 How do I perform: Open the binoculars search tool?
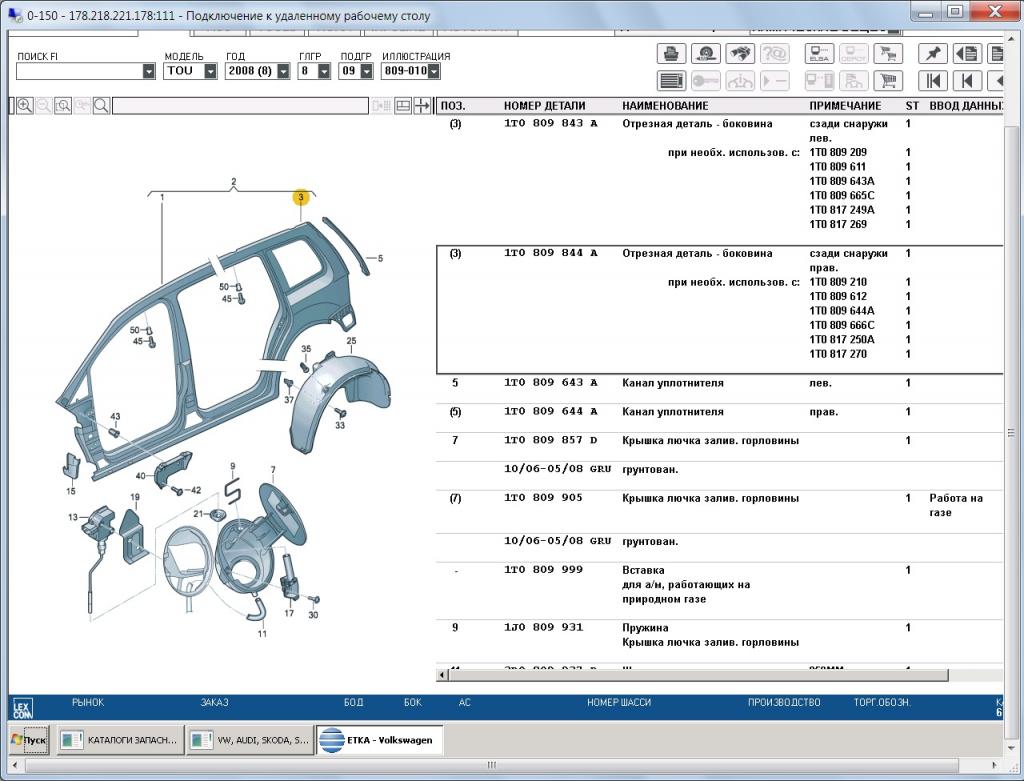coord(740,54)
